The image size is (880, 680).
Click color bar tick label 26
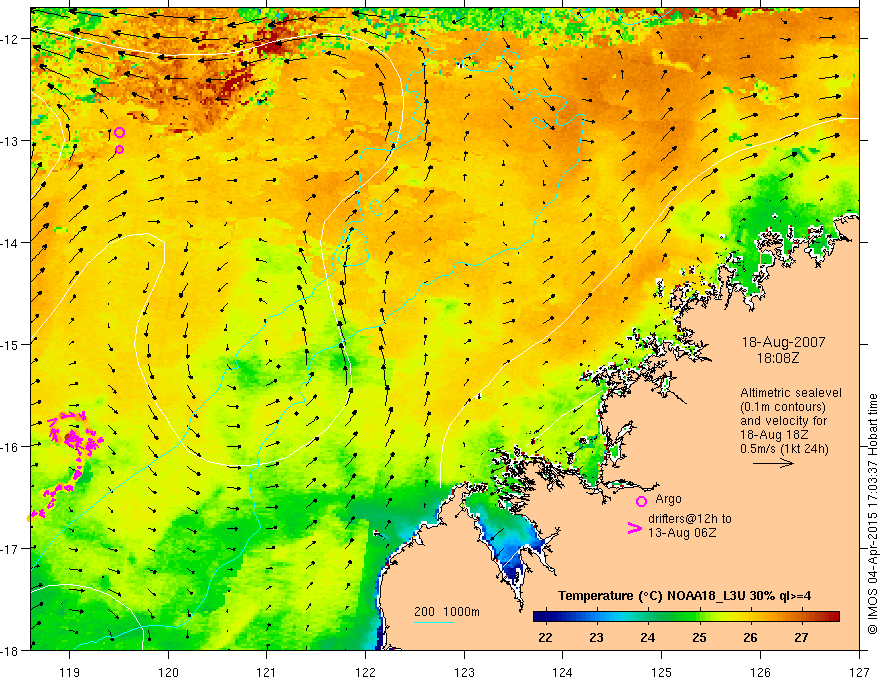(x=750, y=637)
